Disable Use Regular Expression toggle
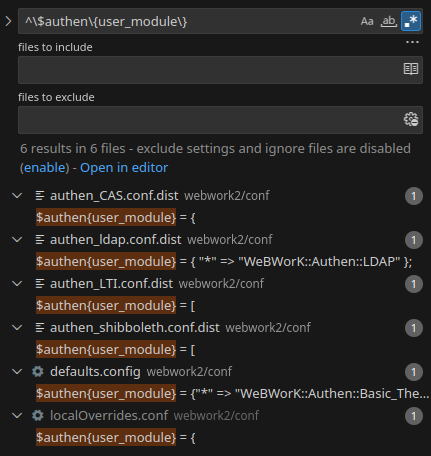 click(411, 21)
